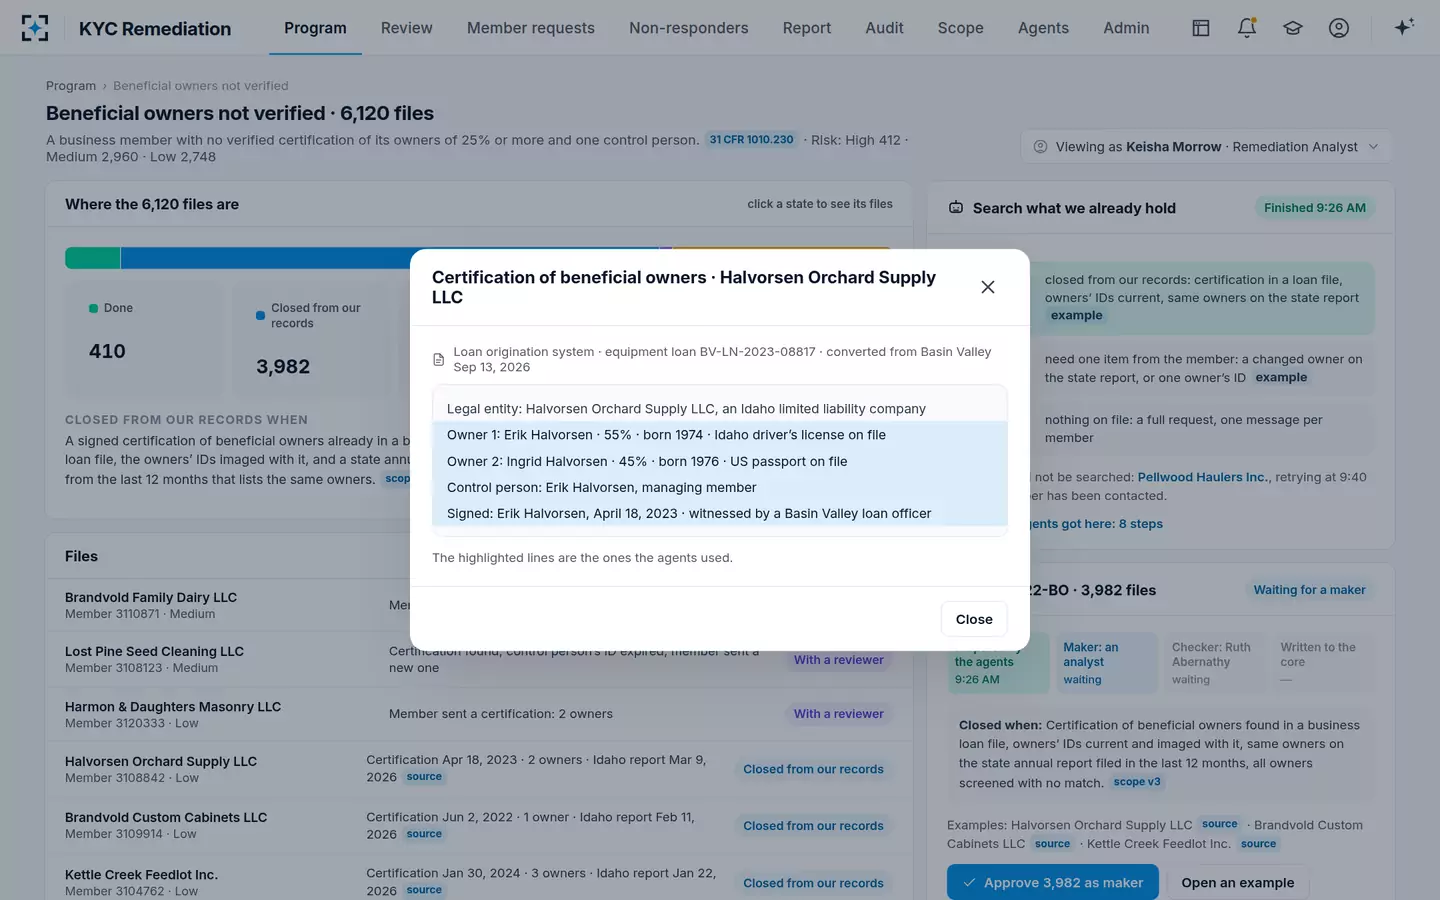1440x900 pixels.
Task: Open the notifications bell
Action: tap(1247, 28)
